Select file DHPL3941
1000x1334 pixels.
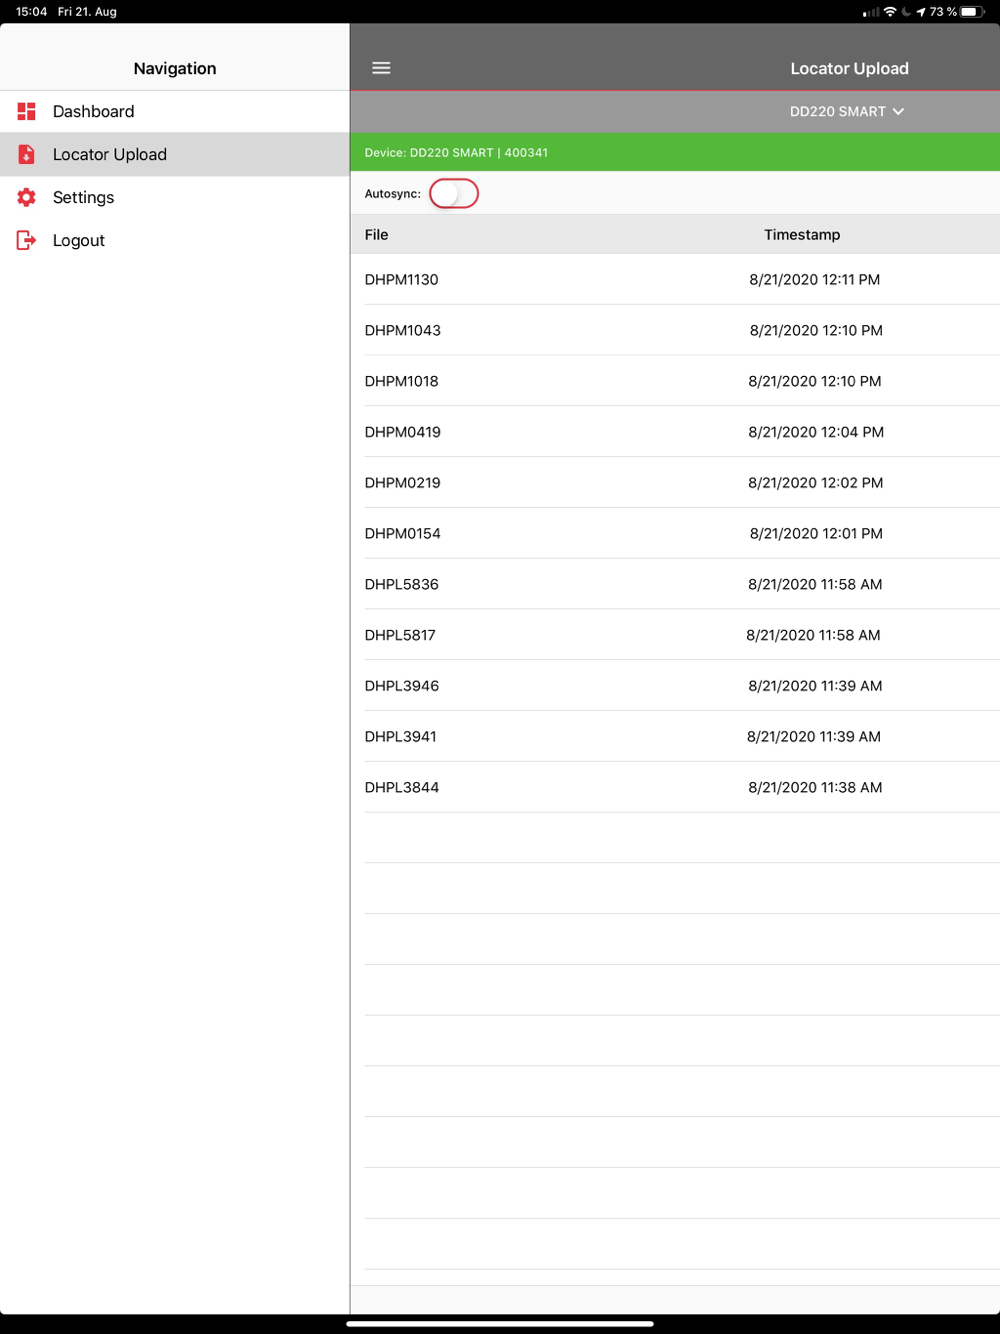point(401,736)
